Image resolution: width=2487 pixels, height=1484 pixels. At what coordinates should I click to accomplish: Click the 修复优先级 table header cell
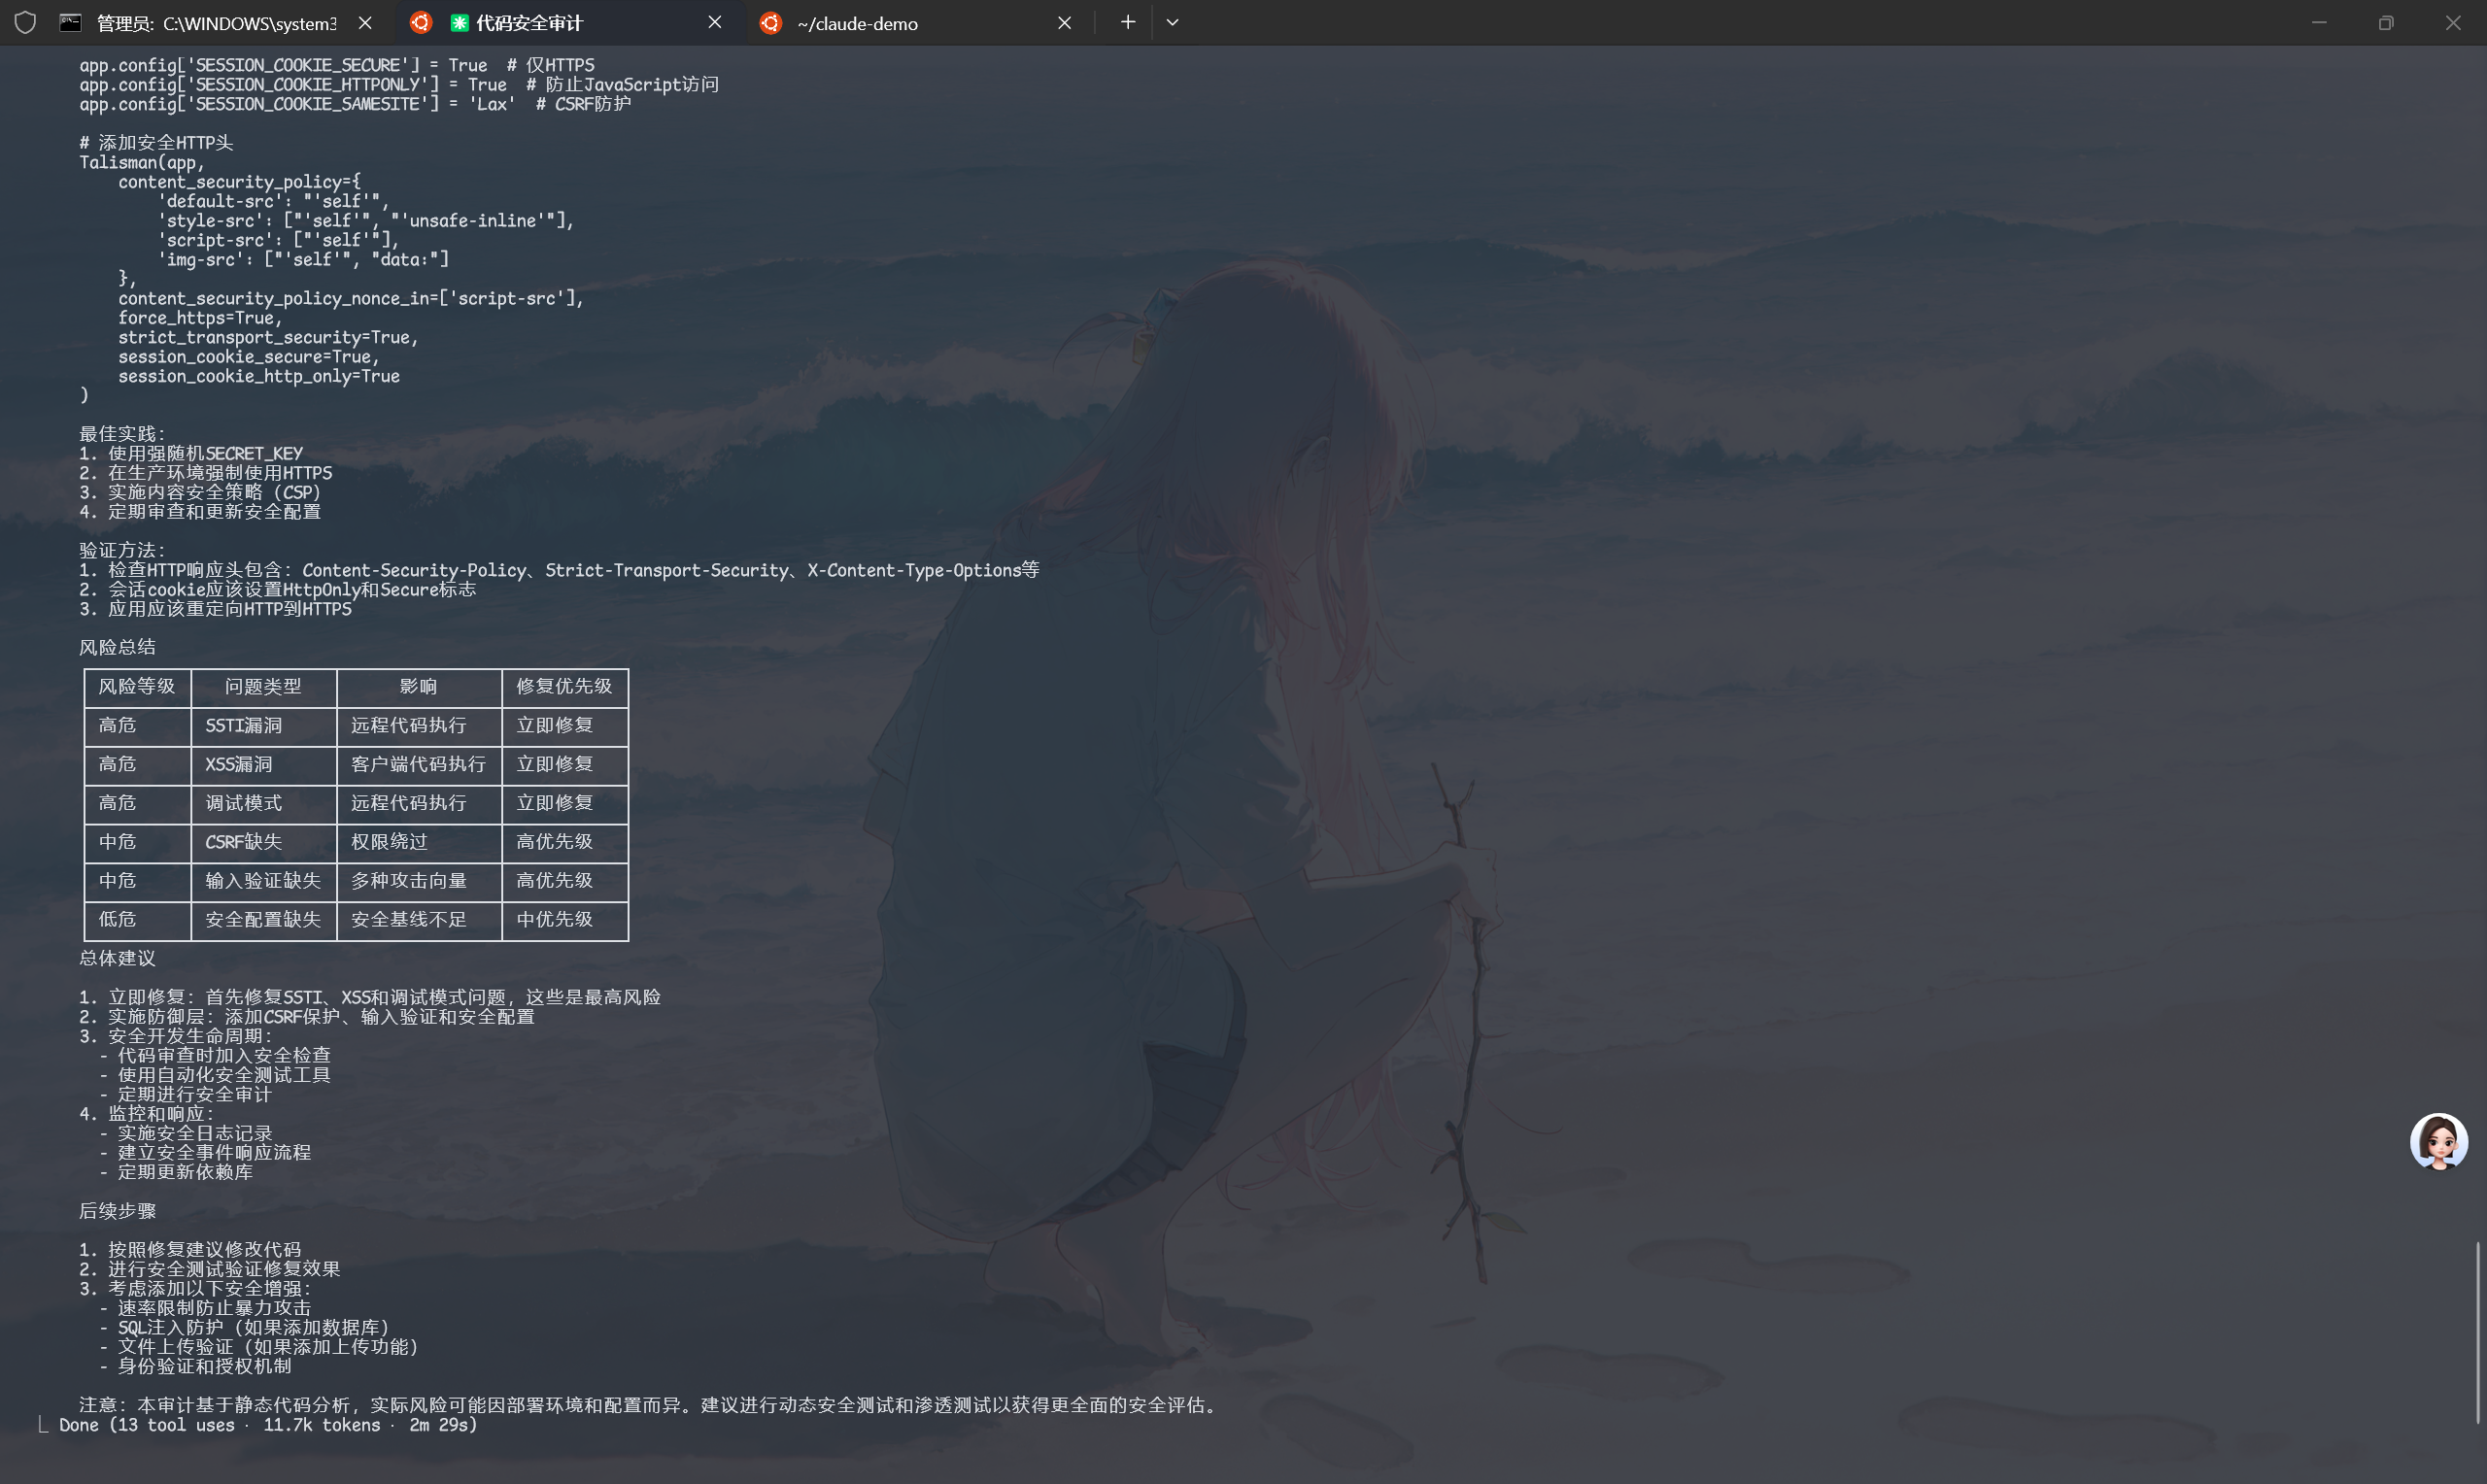coord(564,686)
